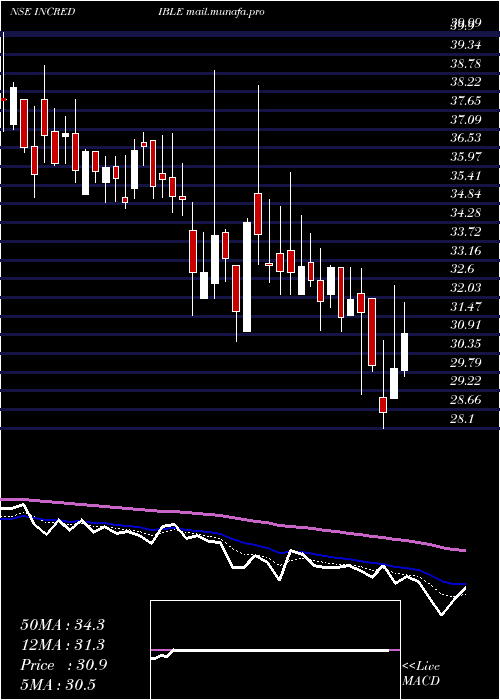This screenshot has width=500, height=700.
Task: Click the last white candlestick on the chart
Action: point(404,352)
